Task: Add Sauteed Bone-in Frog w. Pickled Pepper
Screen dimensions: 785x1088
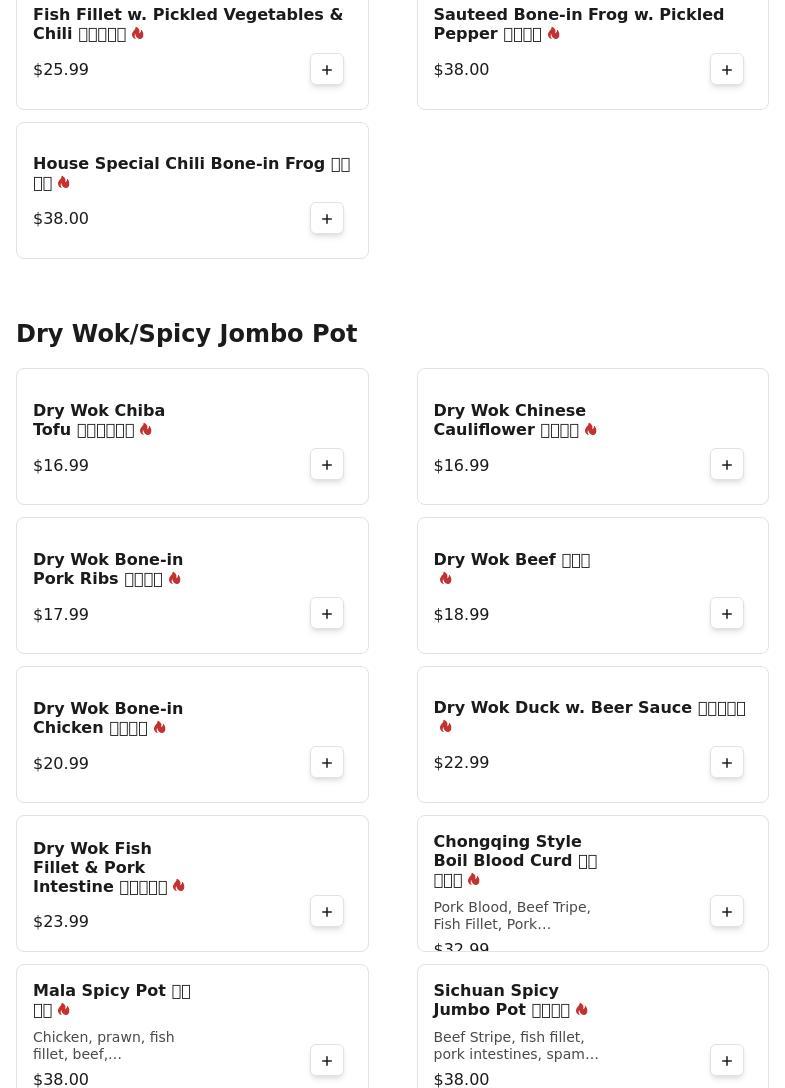Action: (x=727, y=70)
